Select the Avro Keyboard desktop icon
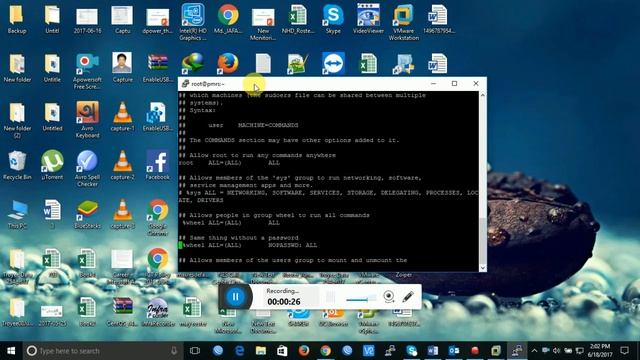This screenshot has width=640, height=360. point(87,120)
